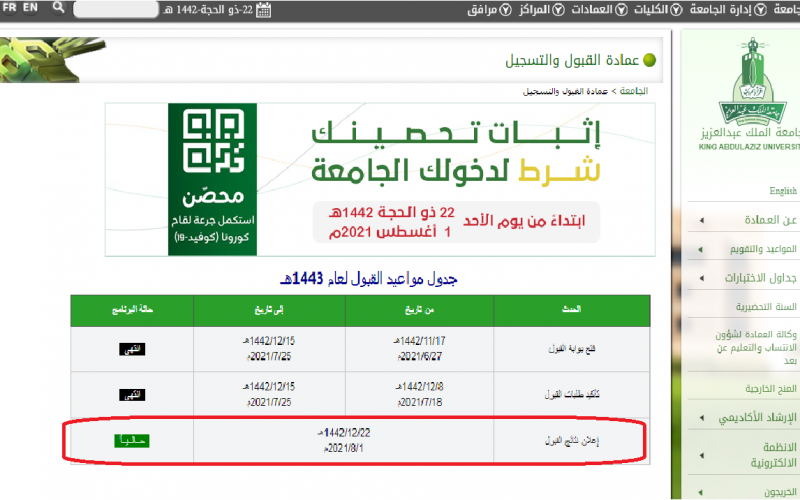Click the من تاريخ column header
Viewport: 800px width, 500px height.
[x=419, y=310]
